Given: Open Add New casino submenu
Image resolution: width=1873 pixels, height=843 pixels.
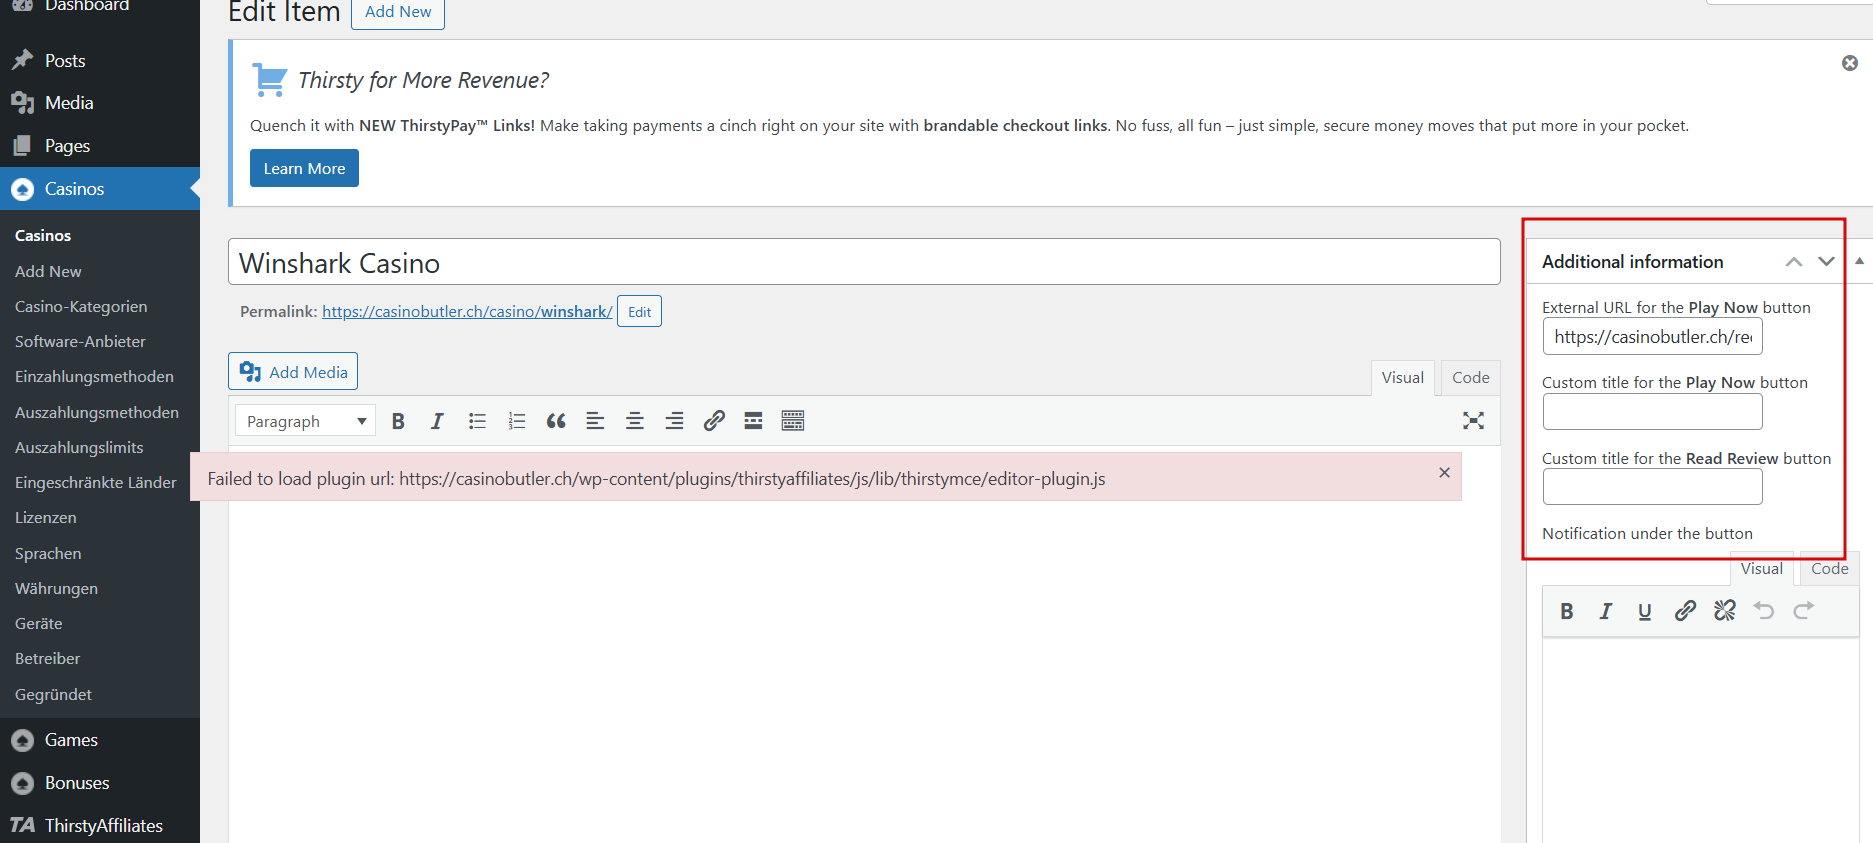Looking at the screenshot, I should pyautogui.click(x=48, y=271).
